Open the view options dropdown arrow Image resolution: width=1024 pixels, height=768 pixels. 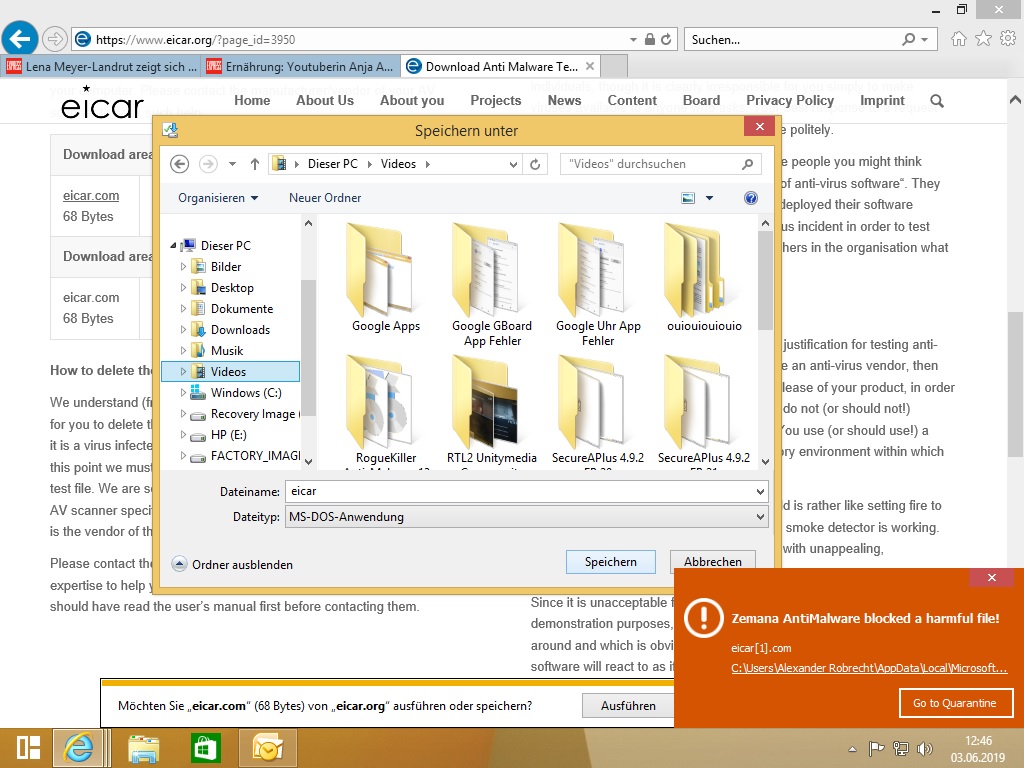pyautogui.click(x=709, y=198)
